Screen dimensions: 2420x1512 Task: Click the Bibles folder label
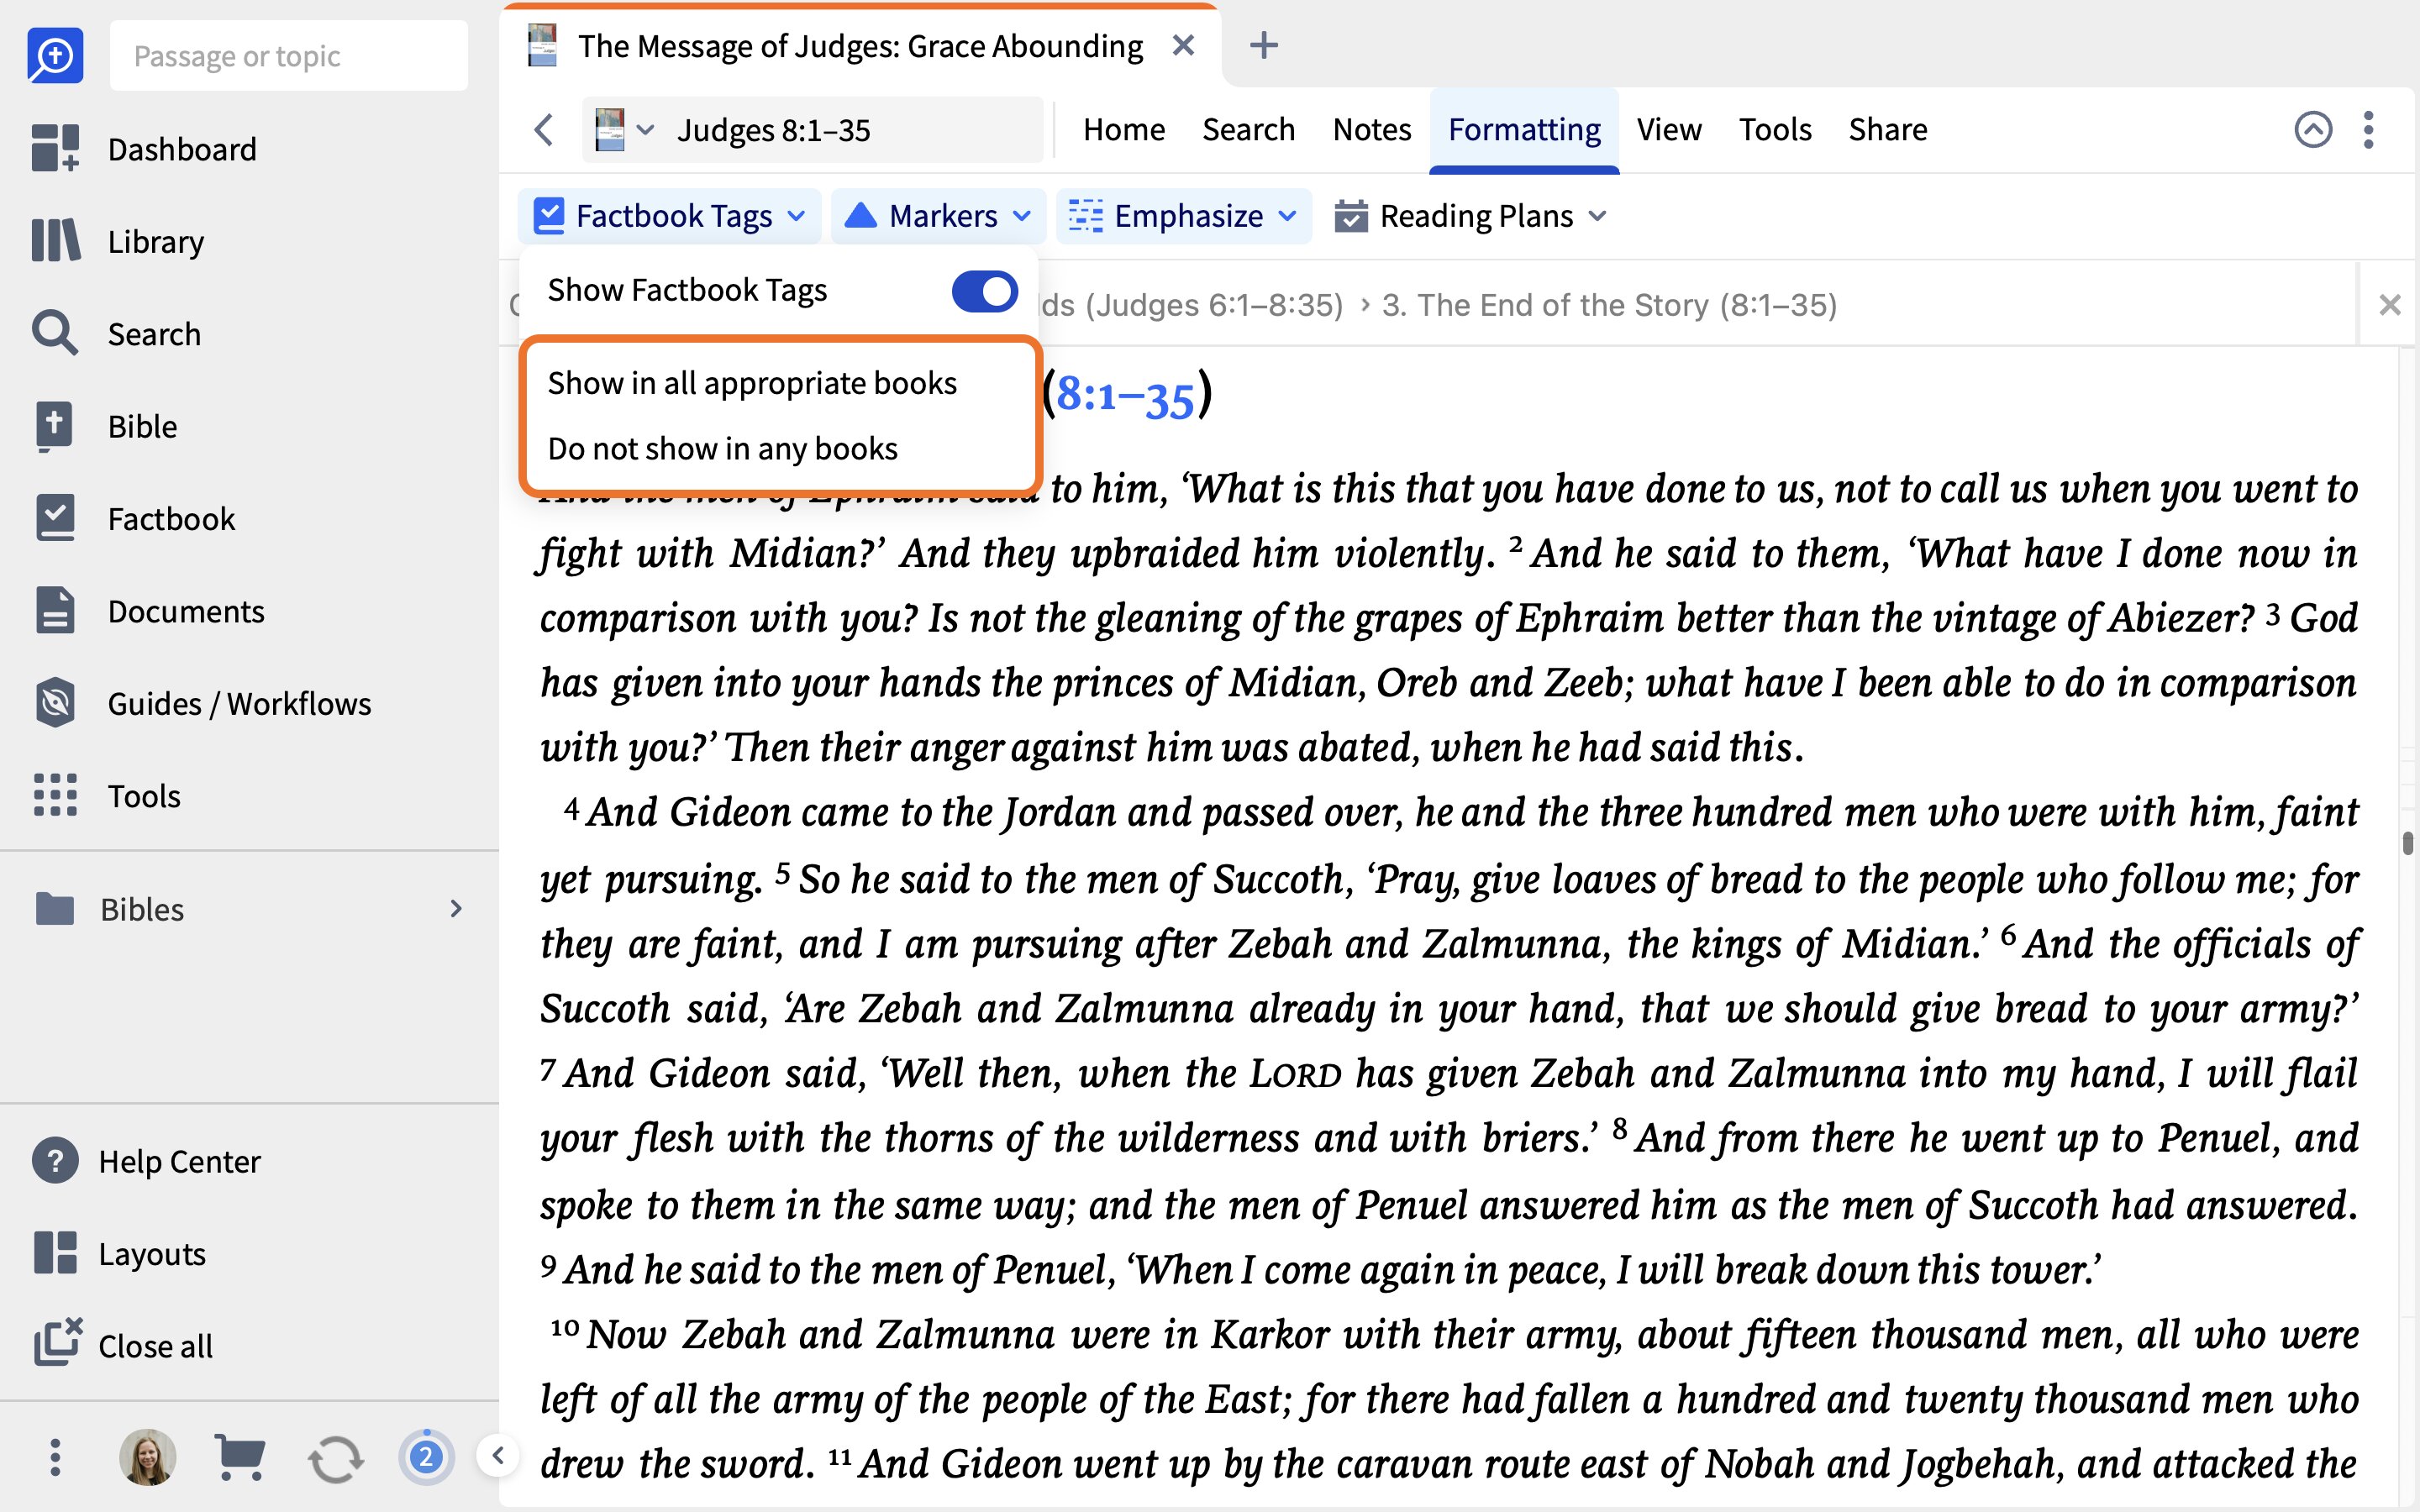pos(142,909)
